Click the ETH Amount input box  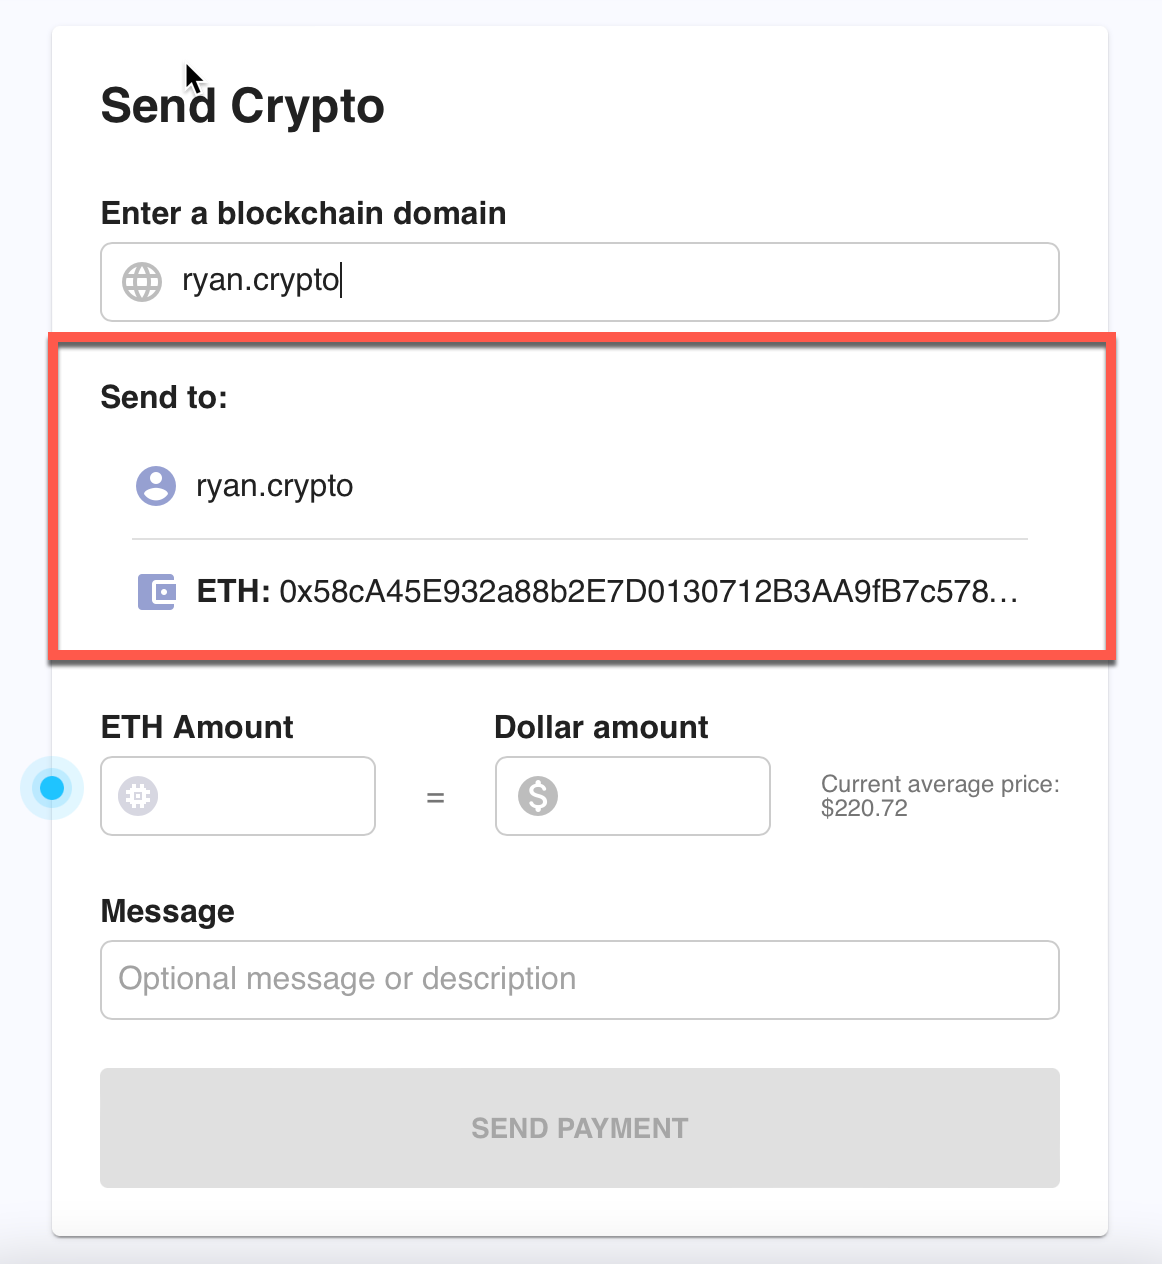[x=250, y=796]
